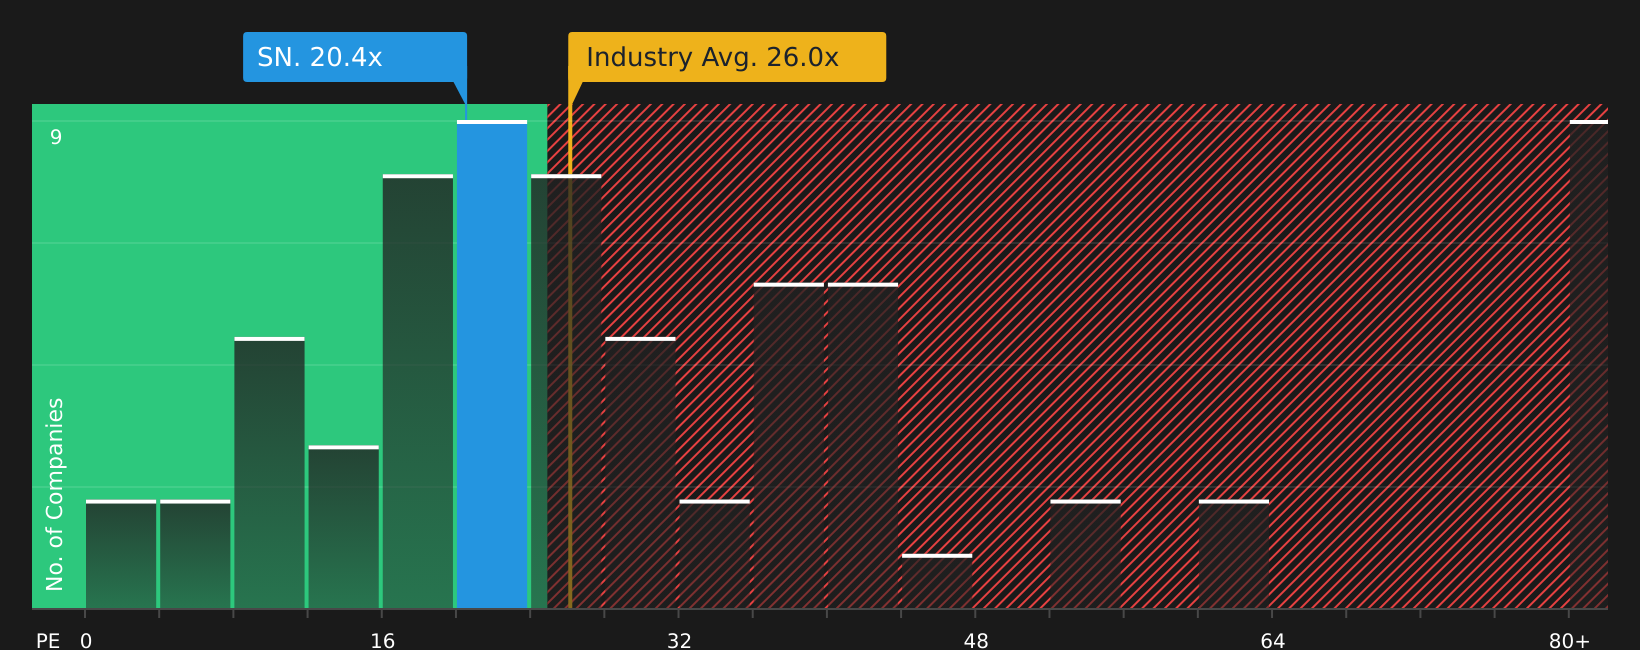This screenshot has height=650, width=1640.
Task: Select the tall 80+ bar at far right
Action: 1589,365
